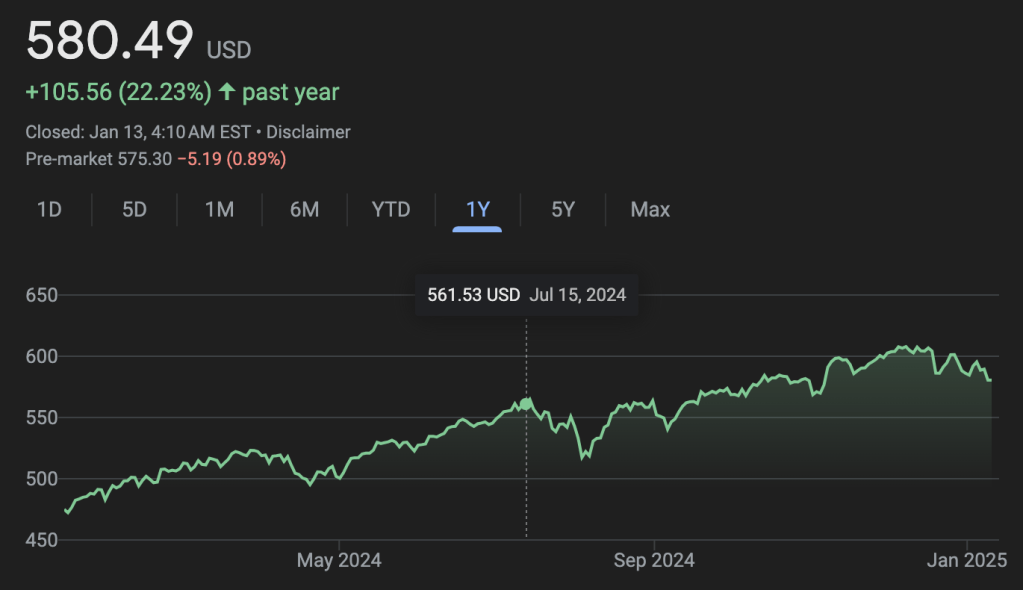Switch to the YTD range tab
Image resolution: width=1023 pixels, height=590 pixels.
[x=391, y=210]
